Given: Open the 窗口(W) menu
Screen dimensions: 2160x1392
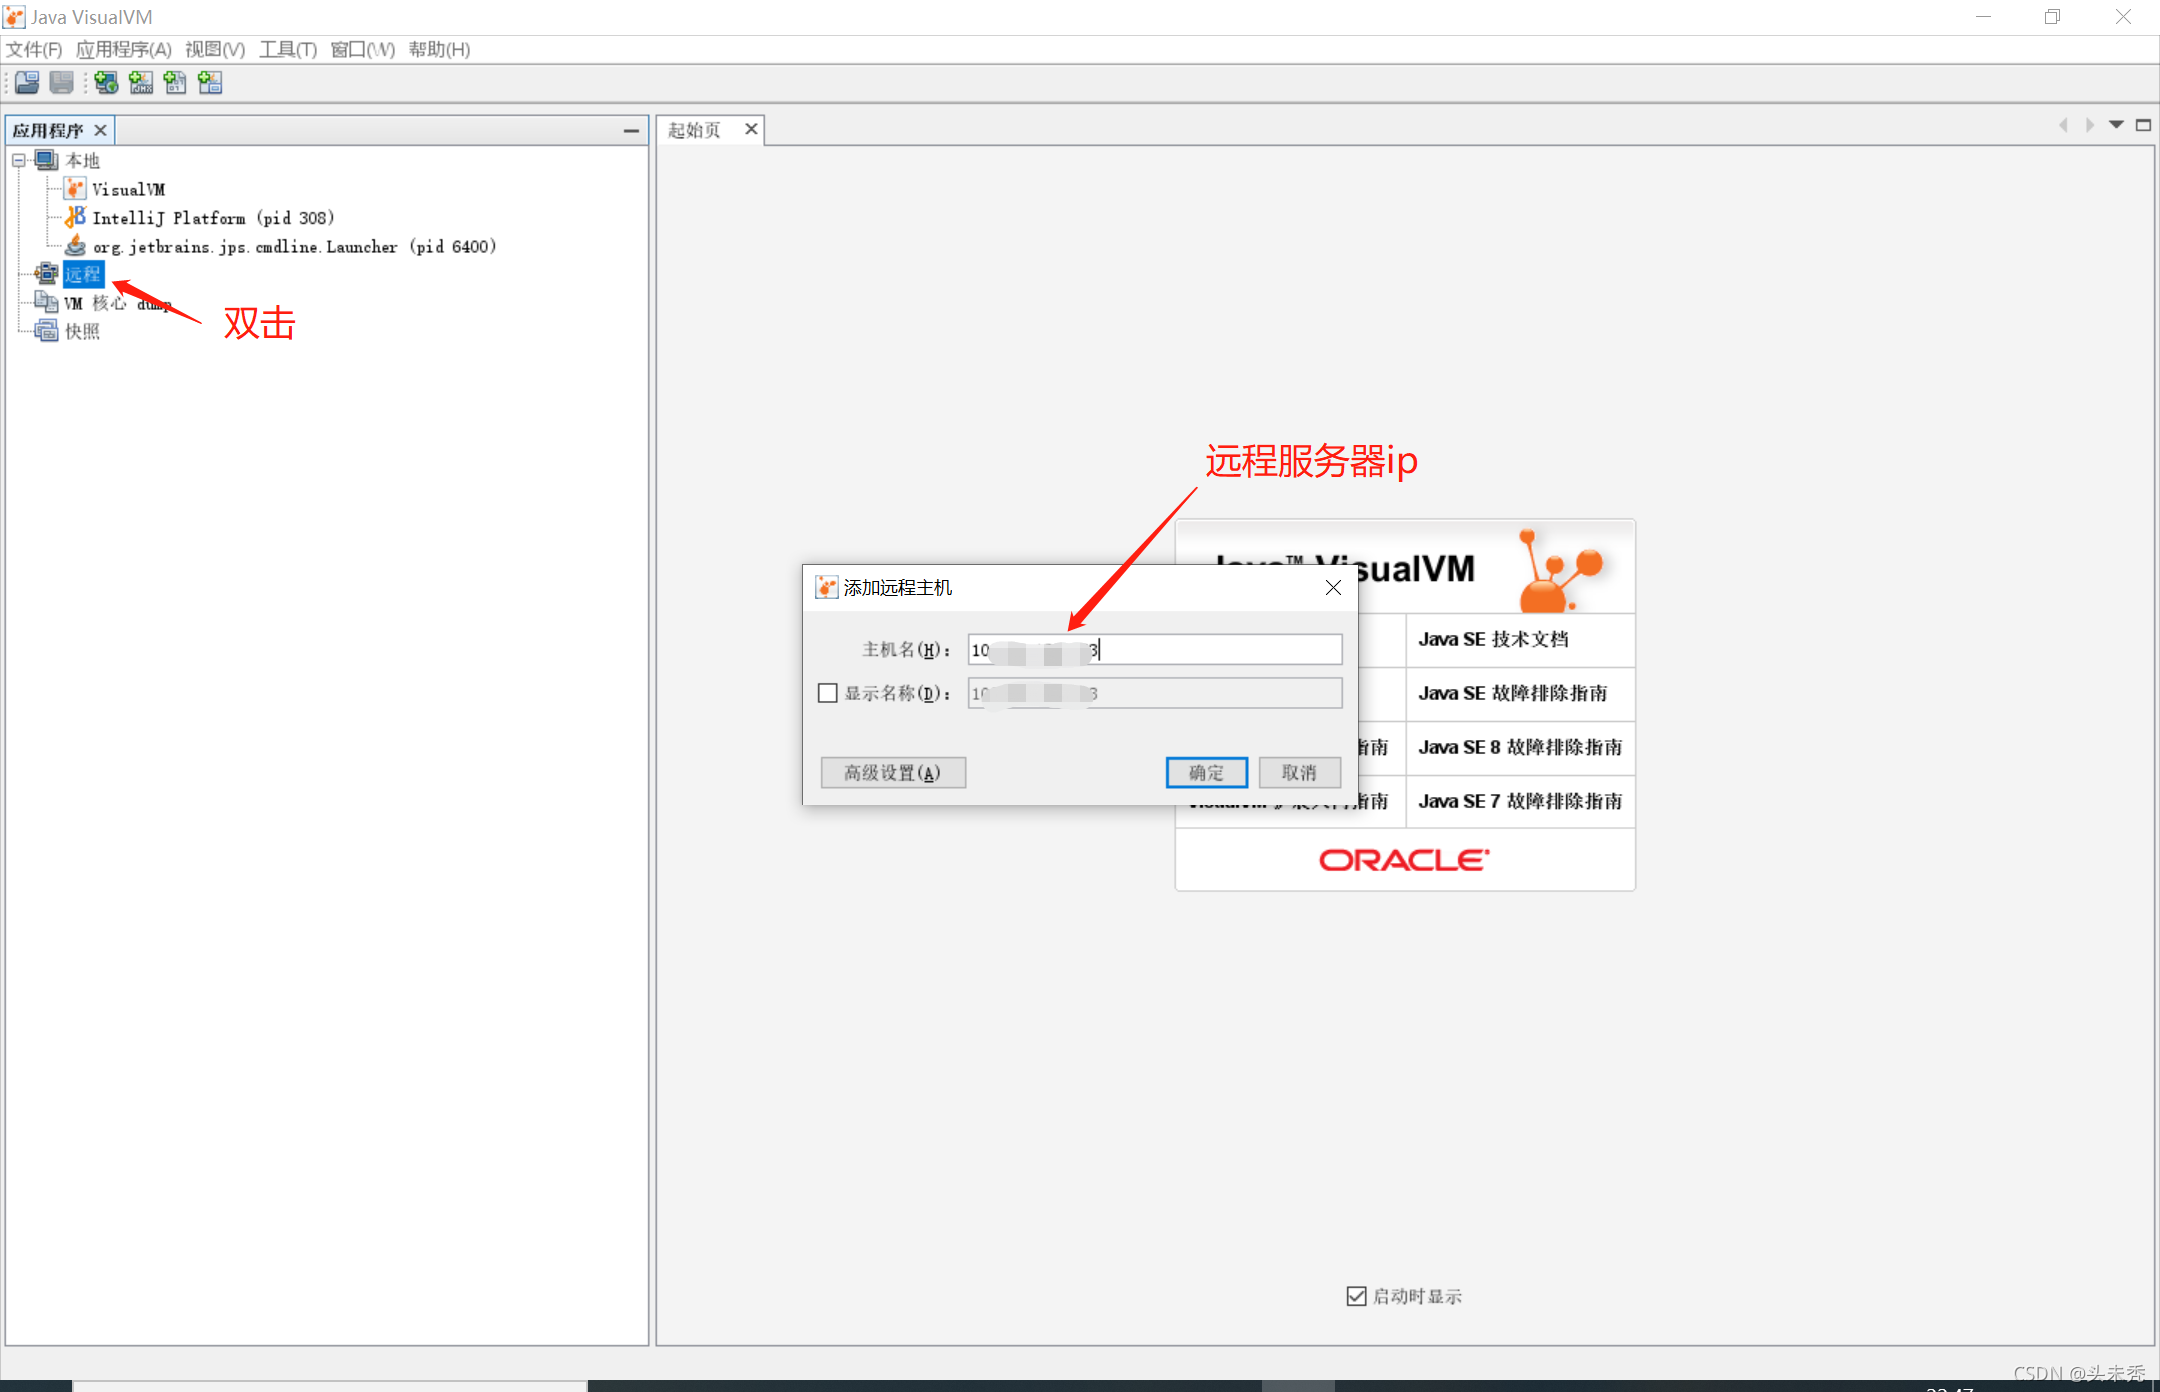Looking at the screenshot, I should (363, 49).
